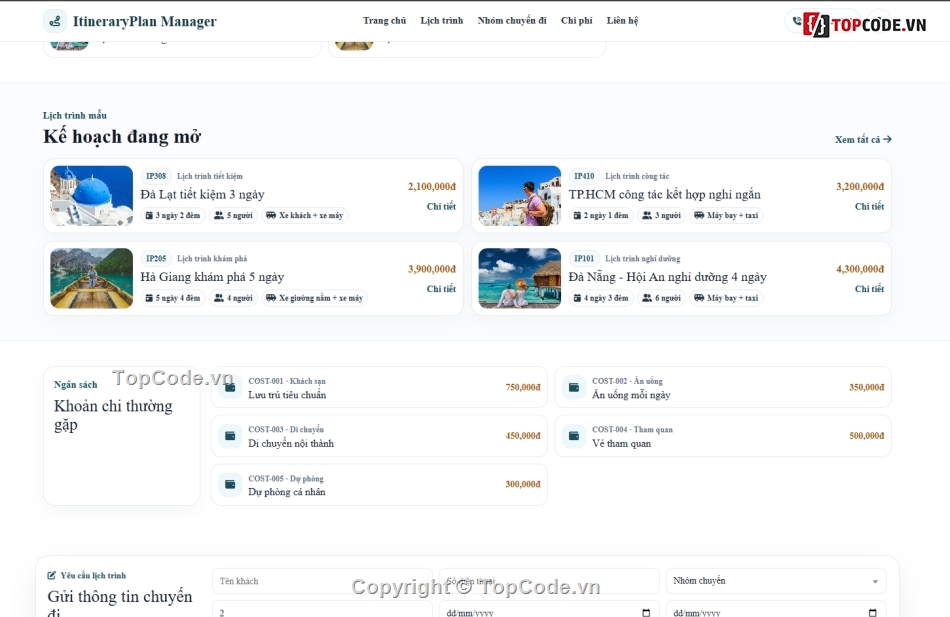The image size is (950, 617).
Task: Open the Liên hệ menu item
Action: (622, 21)
